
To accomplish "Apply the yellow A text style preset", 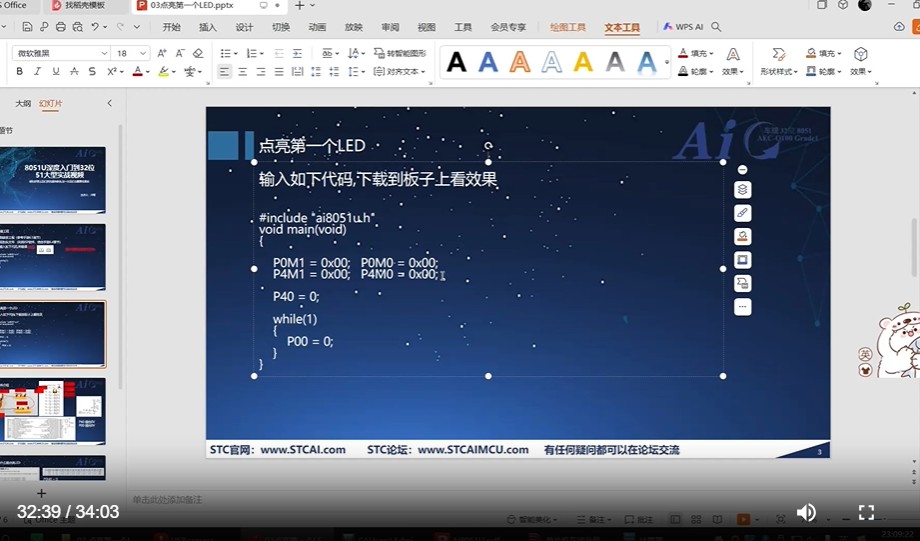I will pyautogui.click(x=583, y=62).
